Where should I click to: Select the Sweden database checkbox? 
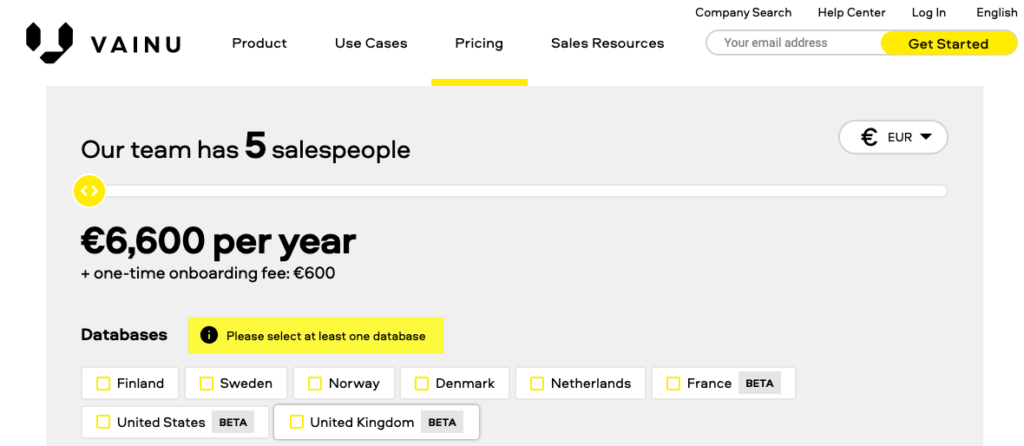point(206,383)
